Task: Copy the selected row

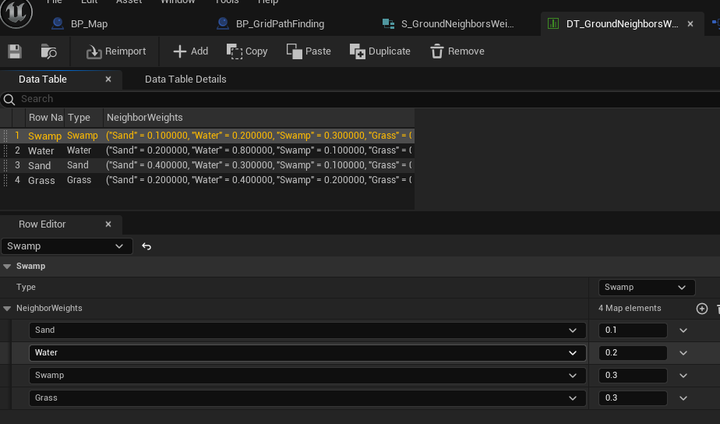Action: pos(247,51)
